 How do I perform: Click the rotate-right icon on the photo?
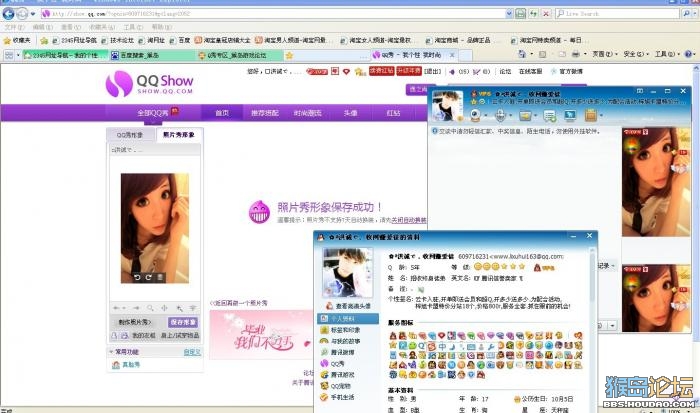[x=149, y=277]
